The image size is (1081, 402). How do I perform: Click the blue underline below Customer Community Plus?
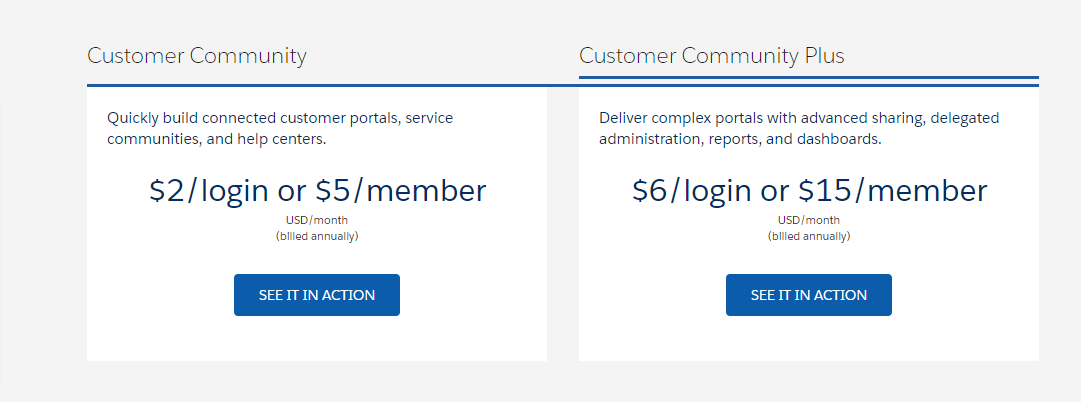click(808, 77)
